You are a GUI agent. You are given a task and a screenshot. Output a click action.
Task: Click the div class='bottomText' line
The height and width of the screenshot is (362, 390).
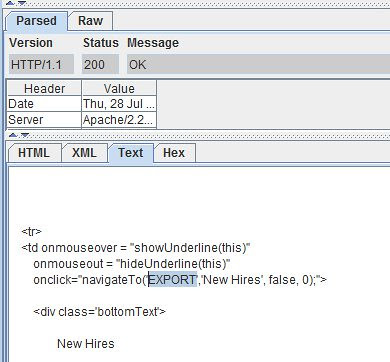click(x=99, y=312)
